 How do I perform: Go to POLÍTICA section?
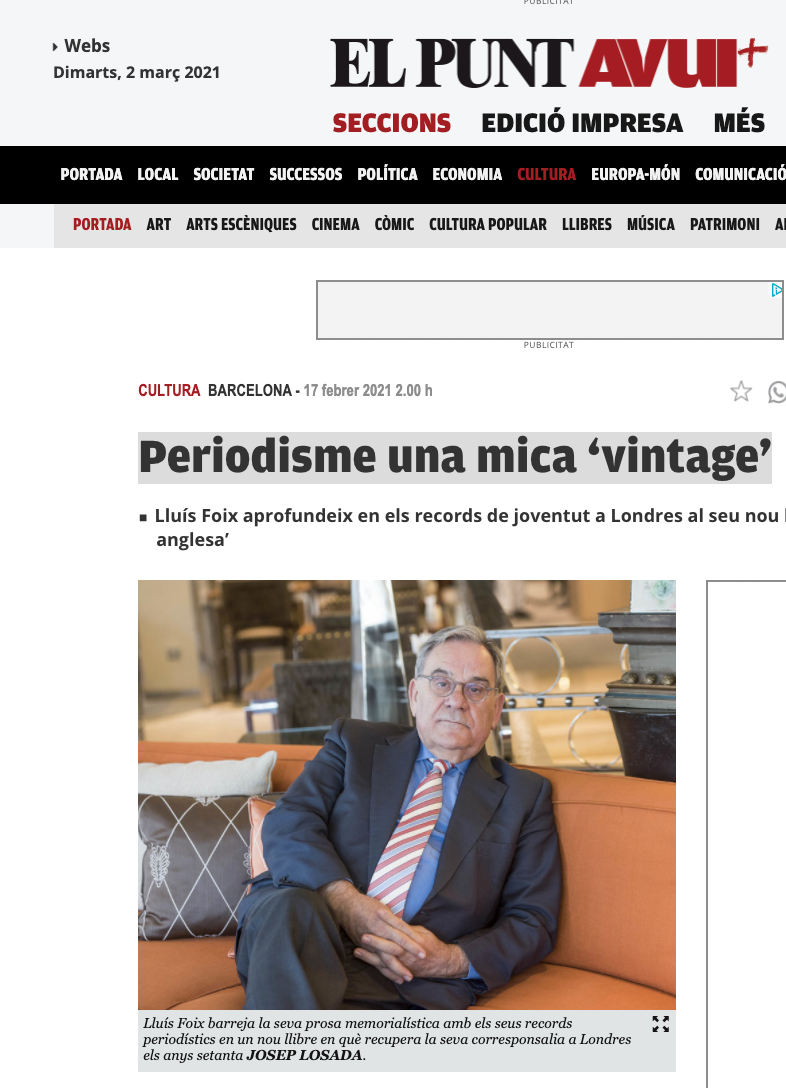click(x=387, y=174)
